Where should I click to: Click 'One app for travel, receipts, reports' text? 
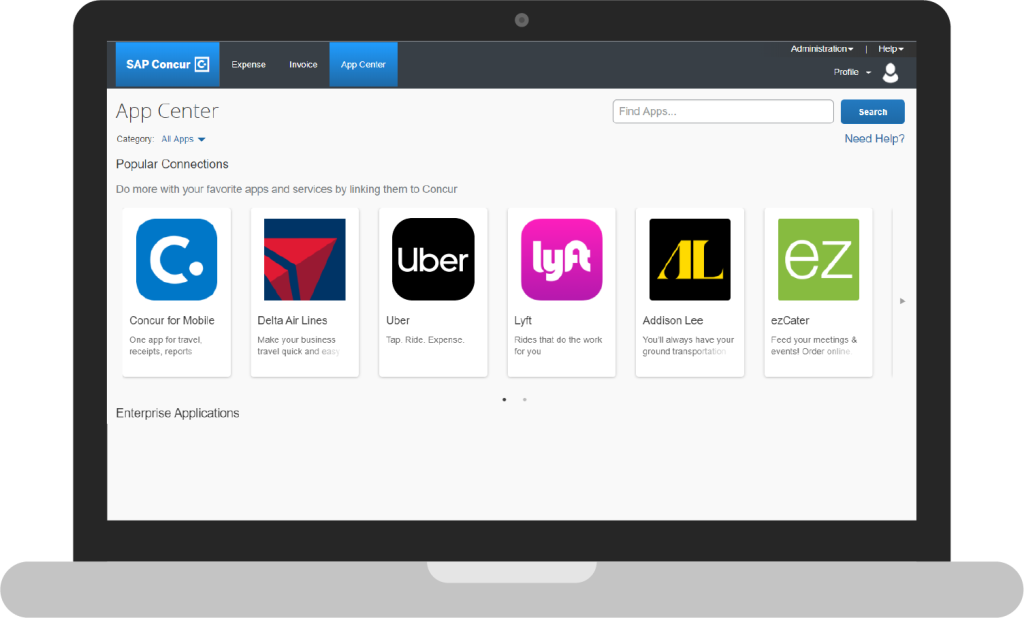tap(166, 346)
